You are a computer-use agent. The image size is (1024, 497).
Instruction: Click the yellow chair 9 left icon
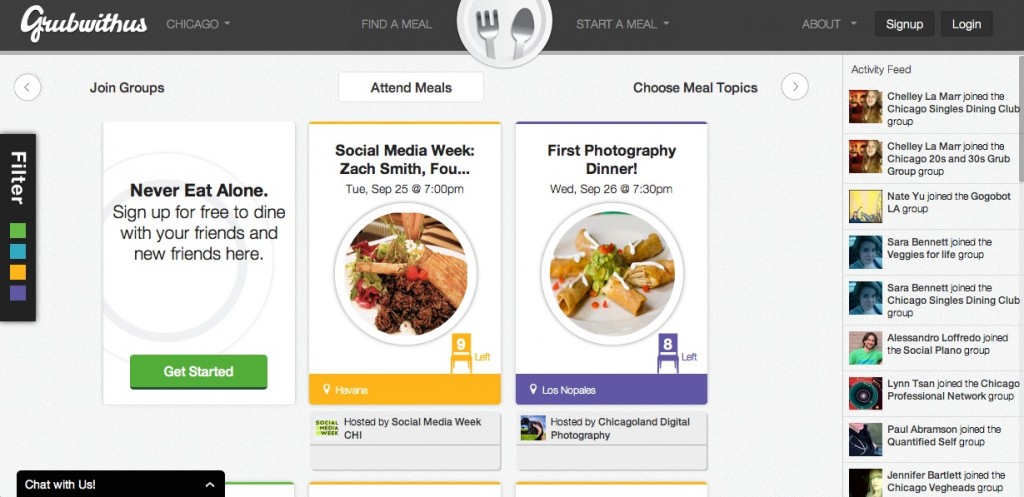(x=461, y=353)
